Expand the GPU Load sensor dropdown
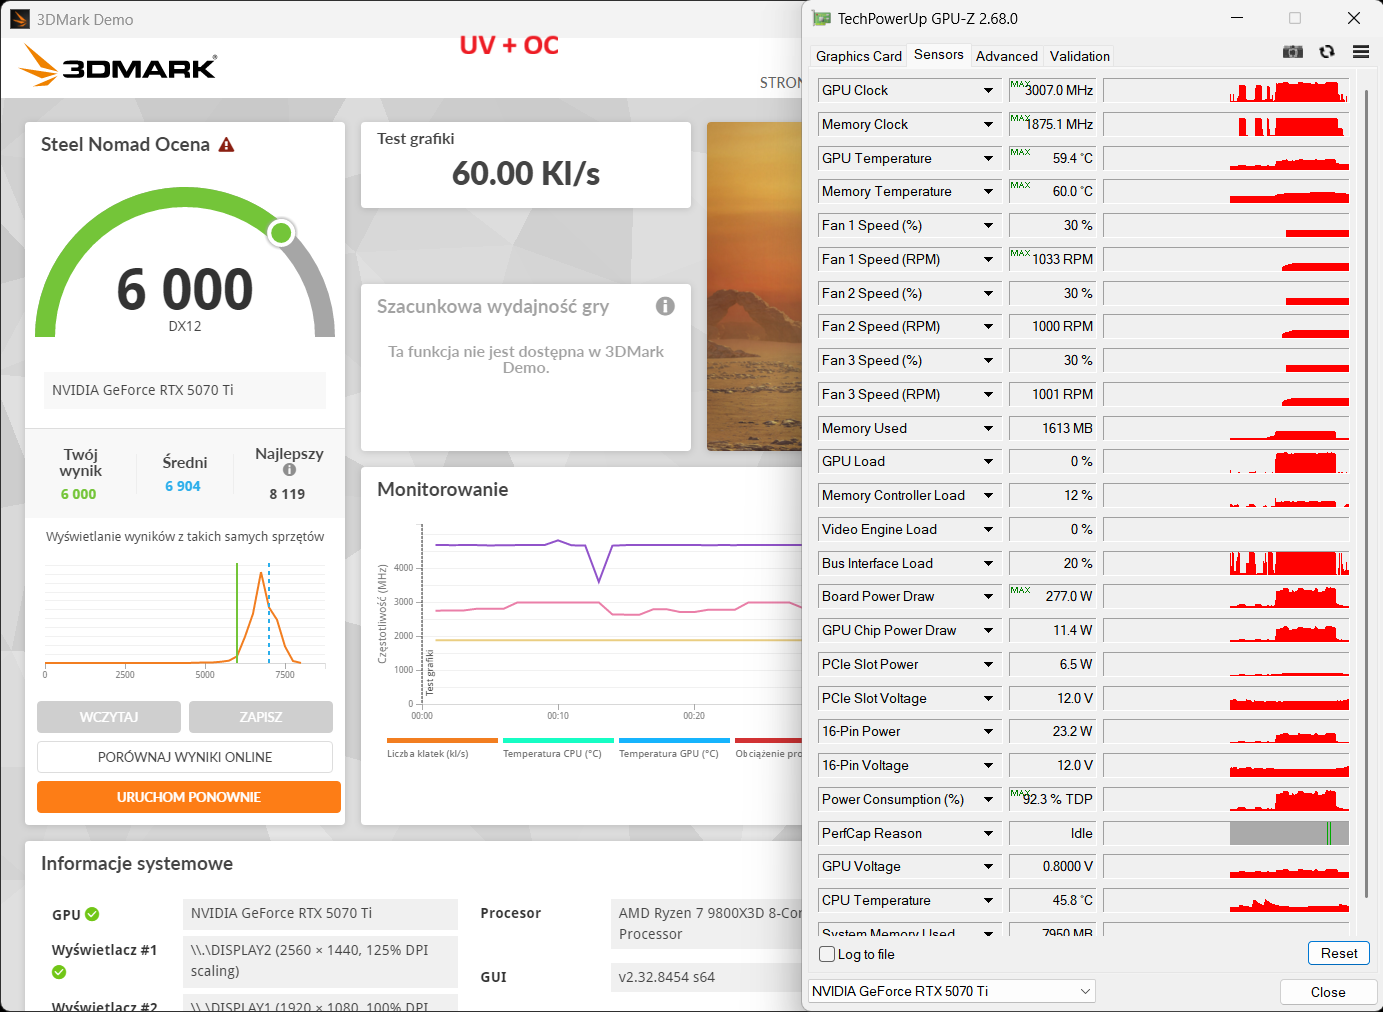Viewport: 1383px width, 1012px height. (x=988, y=461)
